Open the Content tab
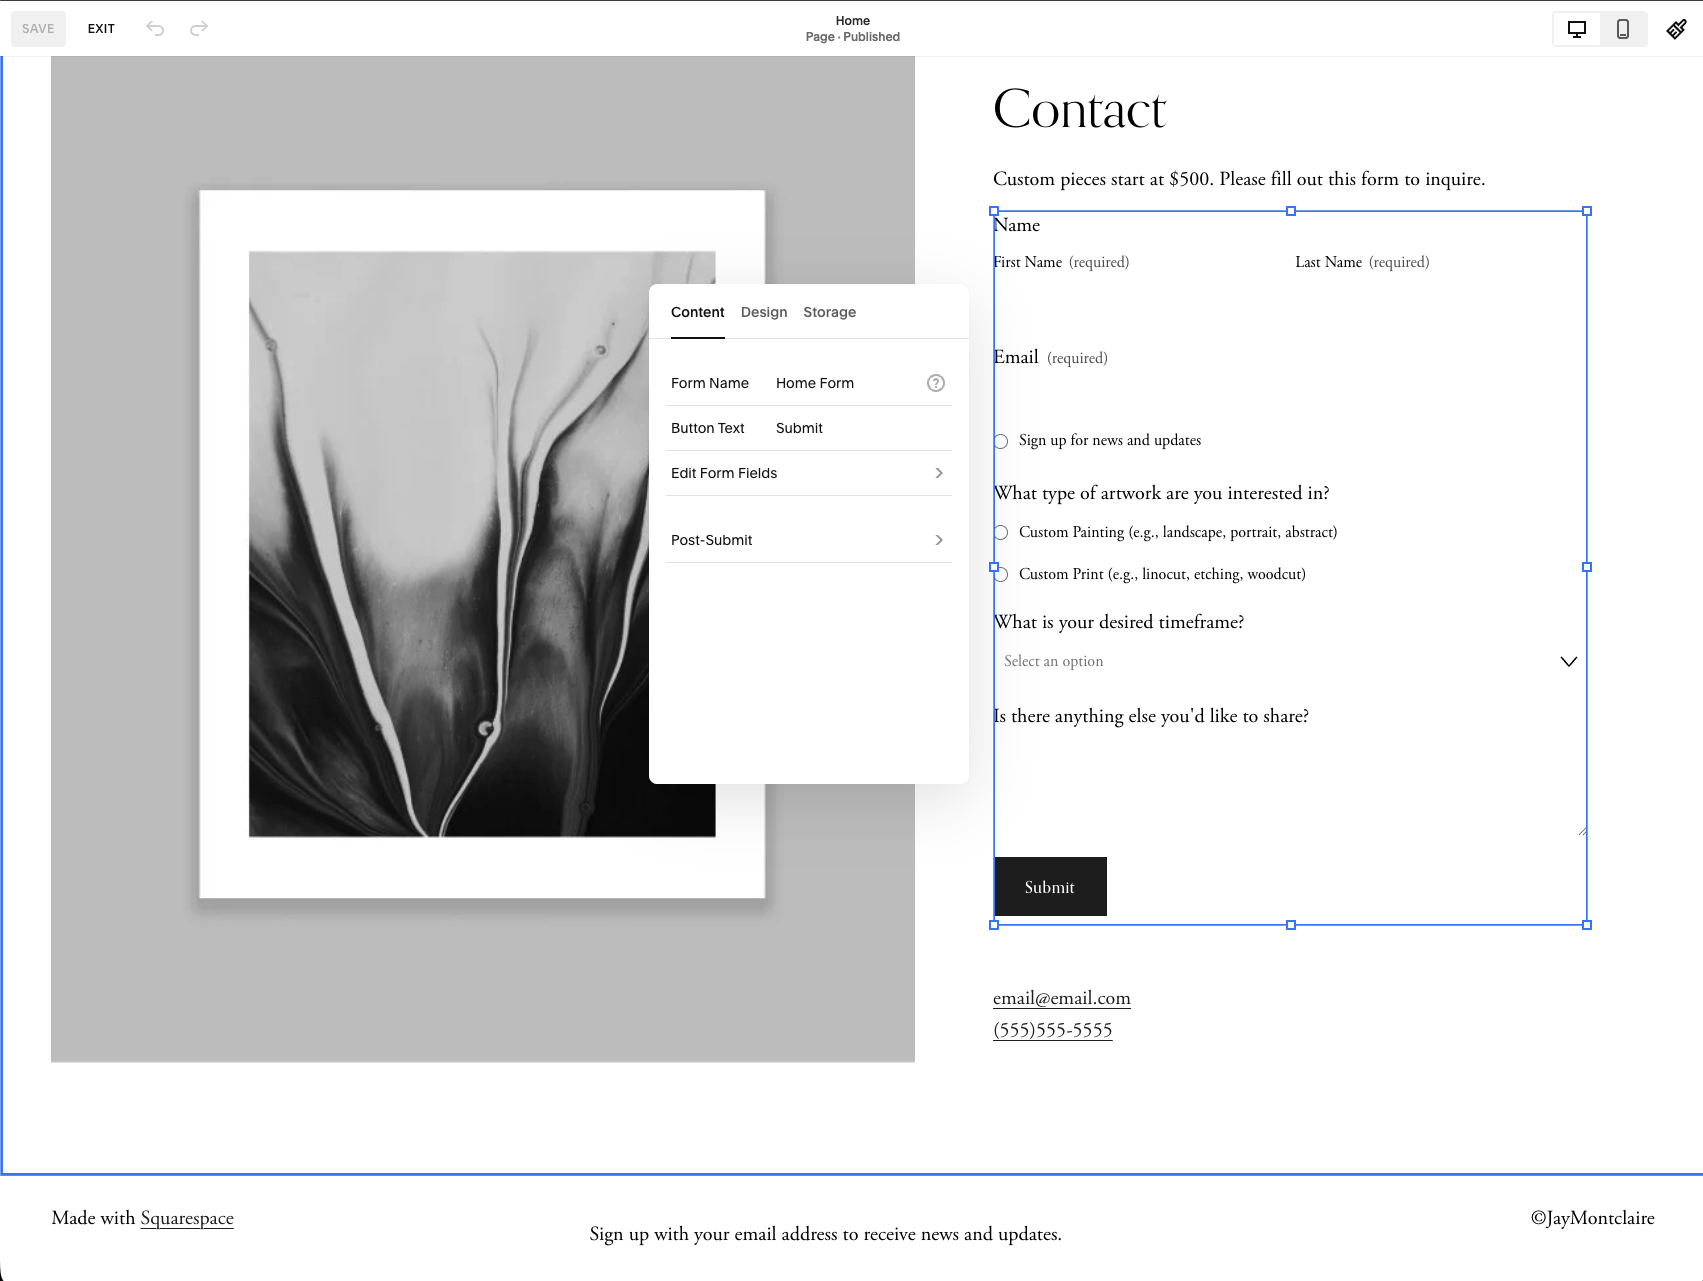Image resolution: width=1703 pixels, height=1281 pixels. coord(697,312)
